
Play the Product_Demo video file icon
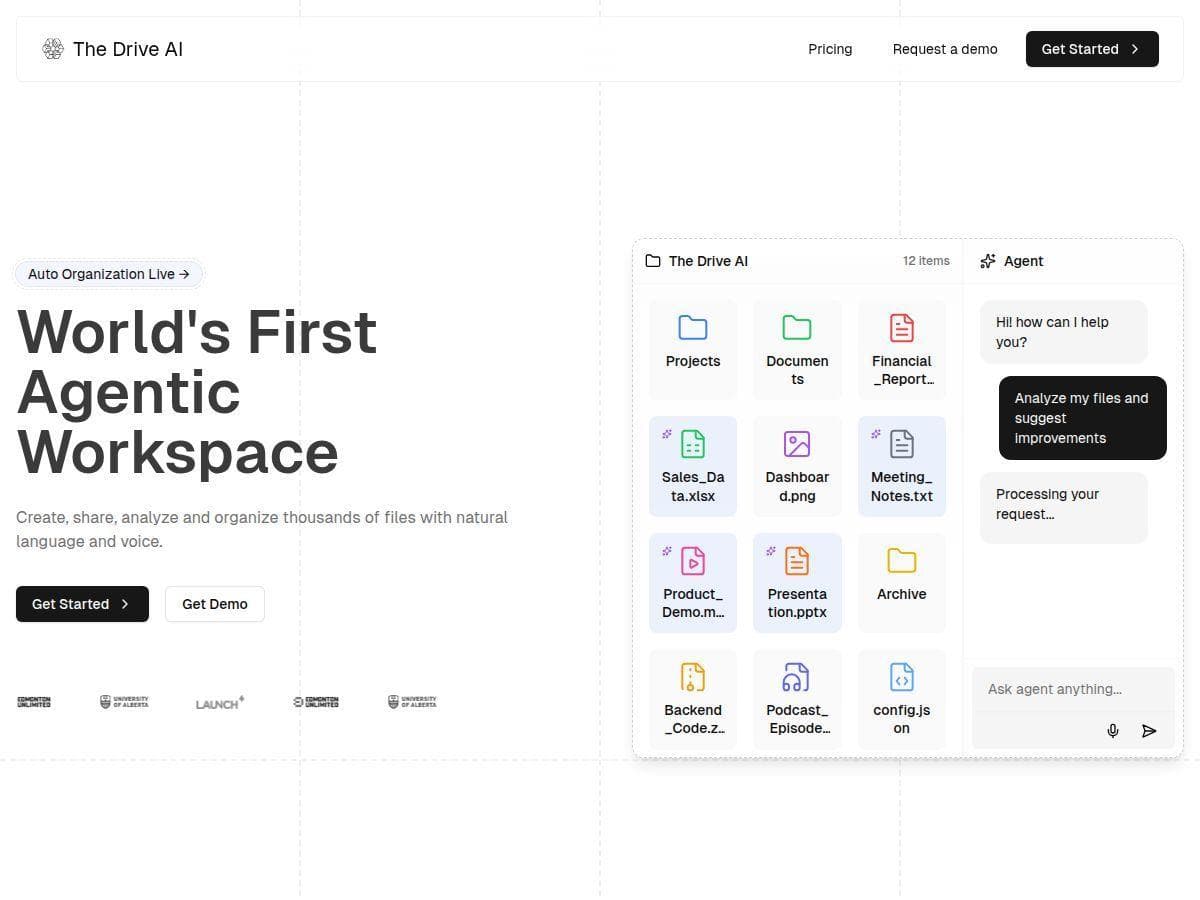coord(693,560)
